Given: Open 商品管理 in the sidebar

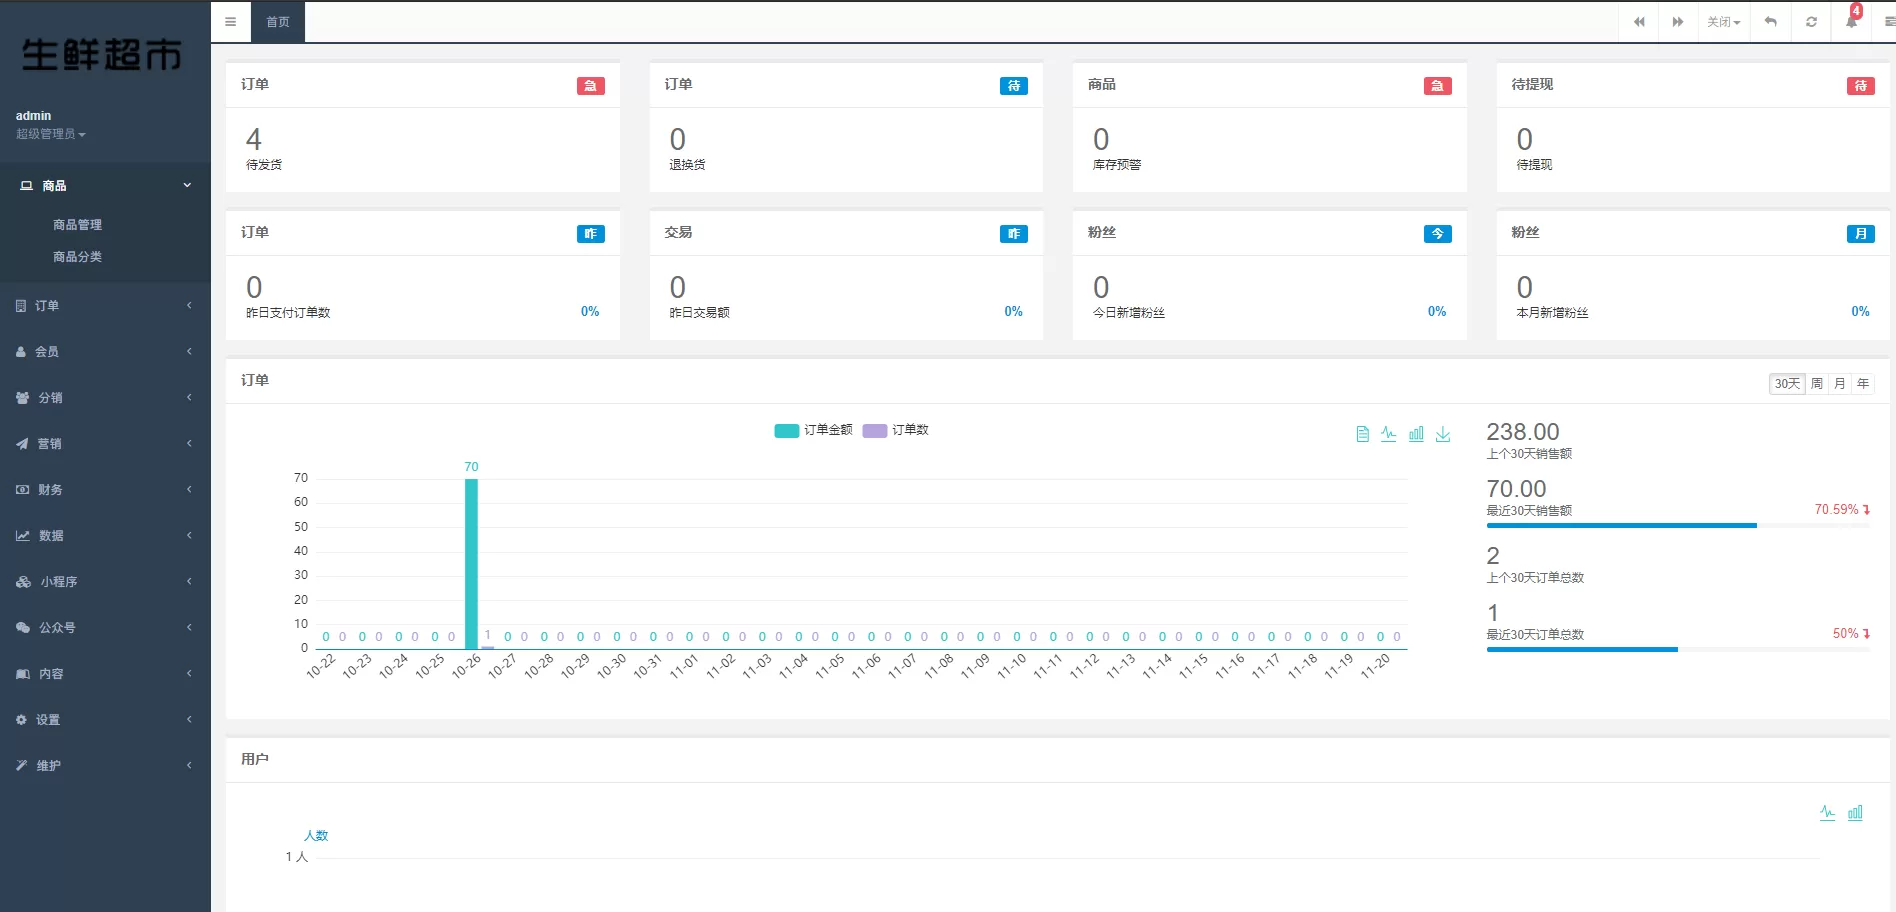Looking at the screenshot, I should pyautogui.click(x=77, y=225).
